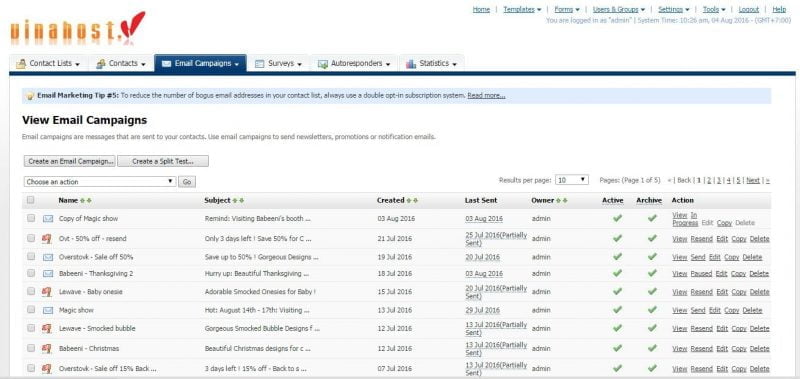Expand the Users & Groups top menu

coord(618,9)
